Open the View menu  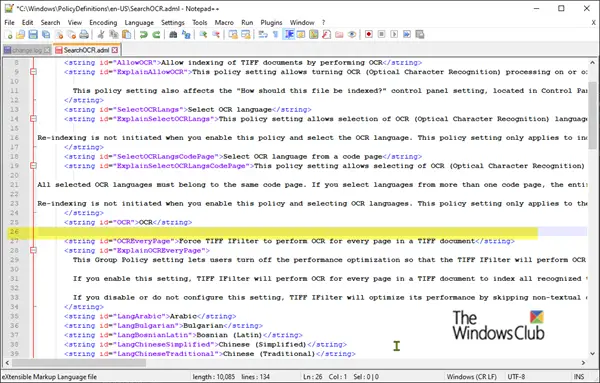click(75, 23)
